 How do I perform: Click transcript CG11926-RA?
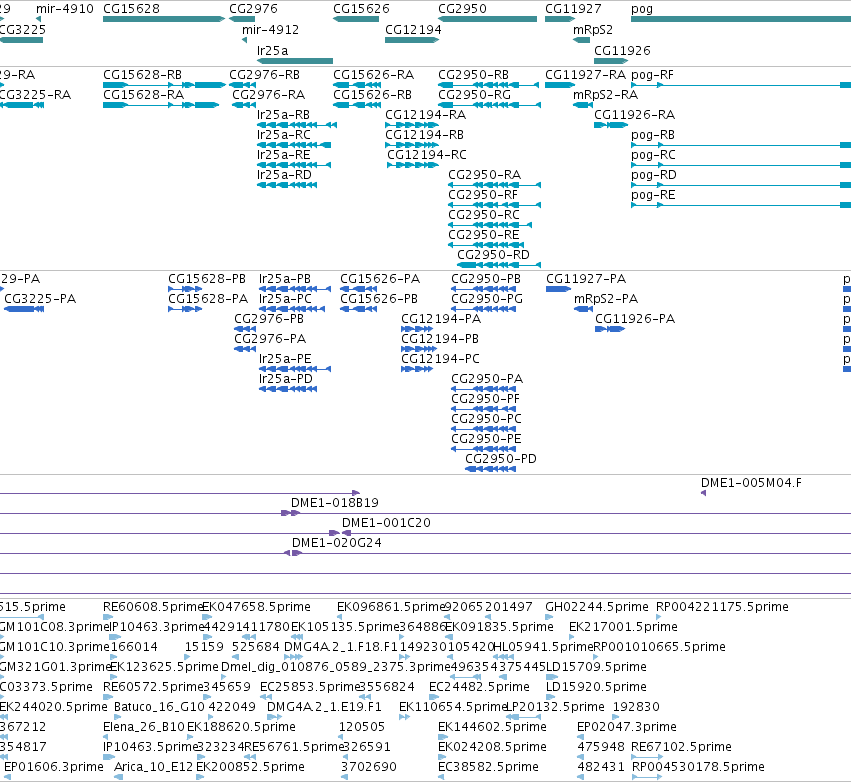pos(611,125)
